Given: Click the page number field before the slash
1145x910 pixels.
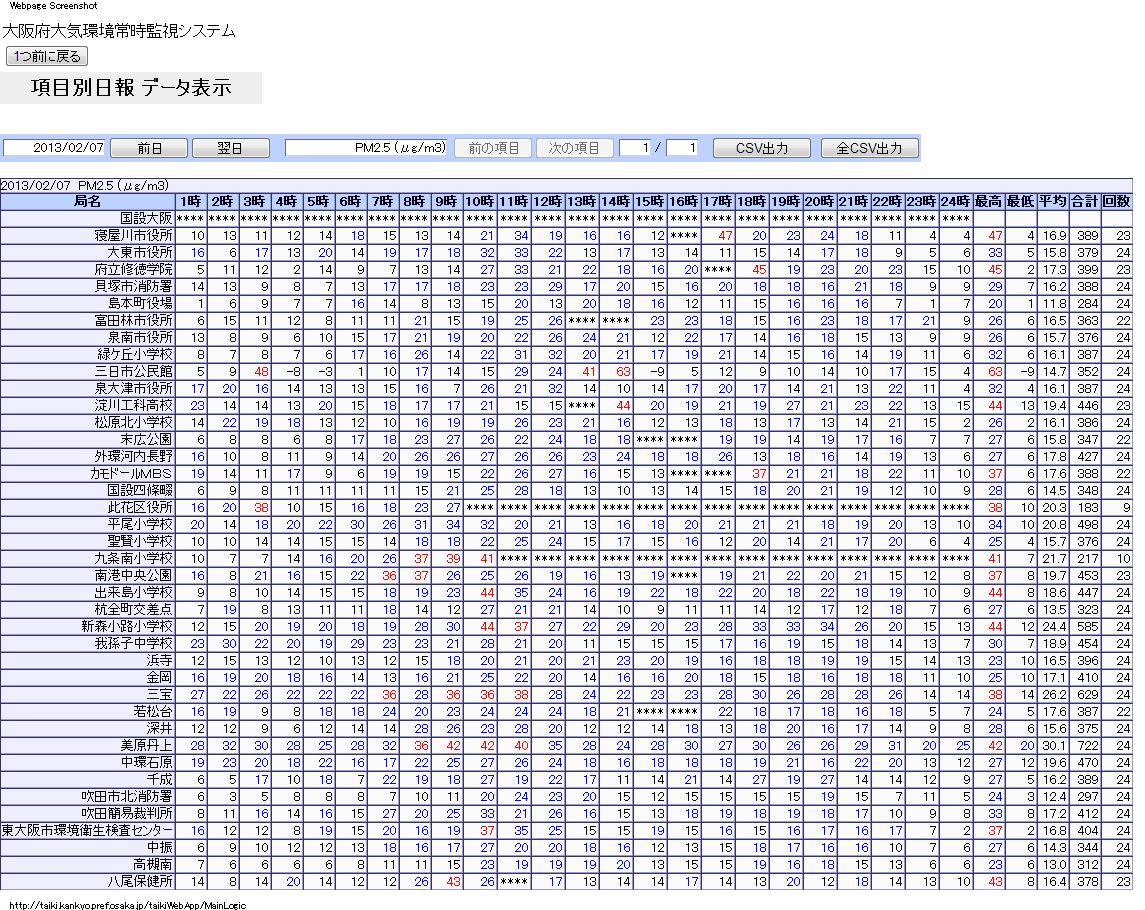Looking at the screenshot, I should (635, 148).
